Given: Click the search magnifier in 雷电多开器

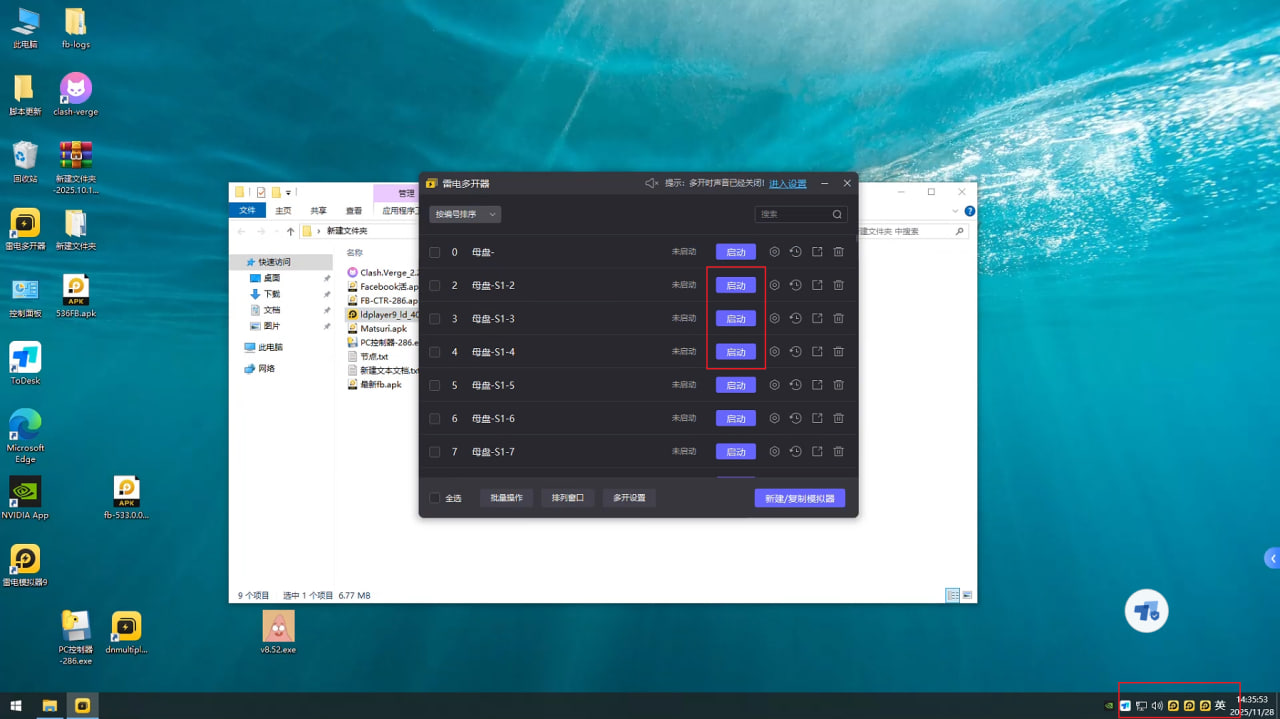Looking at the screenshot, I should (x=837, y=214).
